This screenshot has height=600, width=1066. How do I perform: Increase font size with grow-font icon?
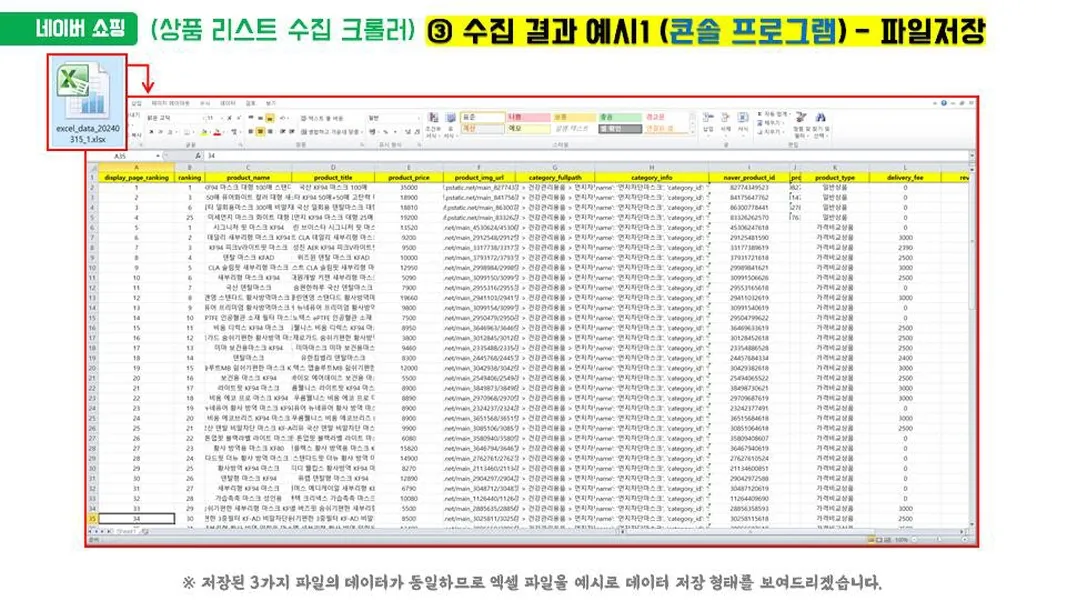pos(229,118)
